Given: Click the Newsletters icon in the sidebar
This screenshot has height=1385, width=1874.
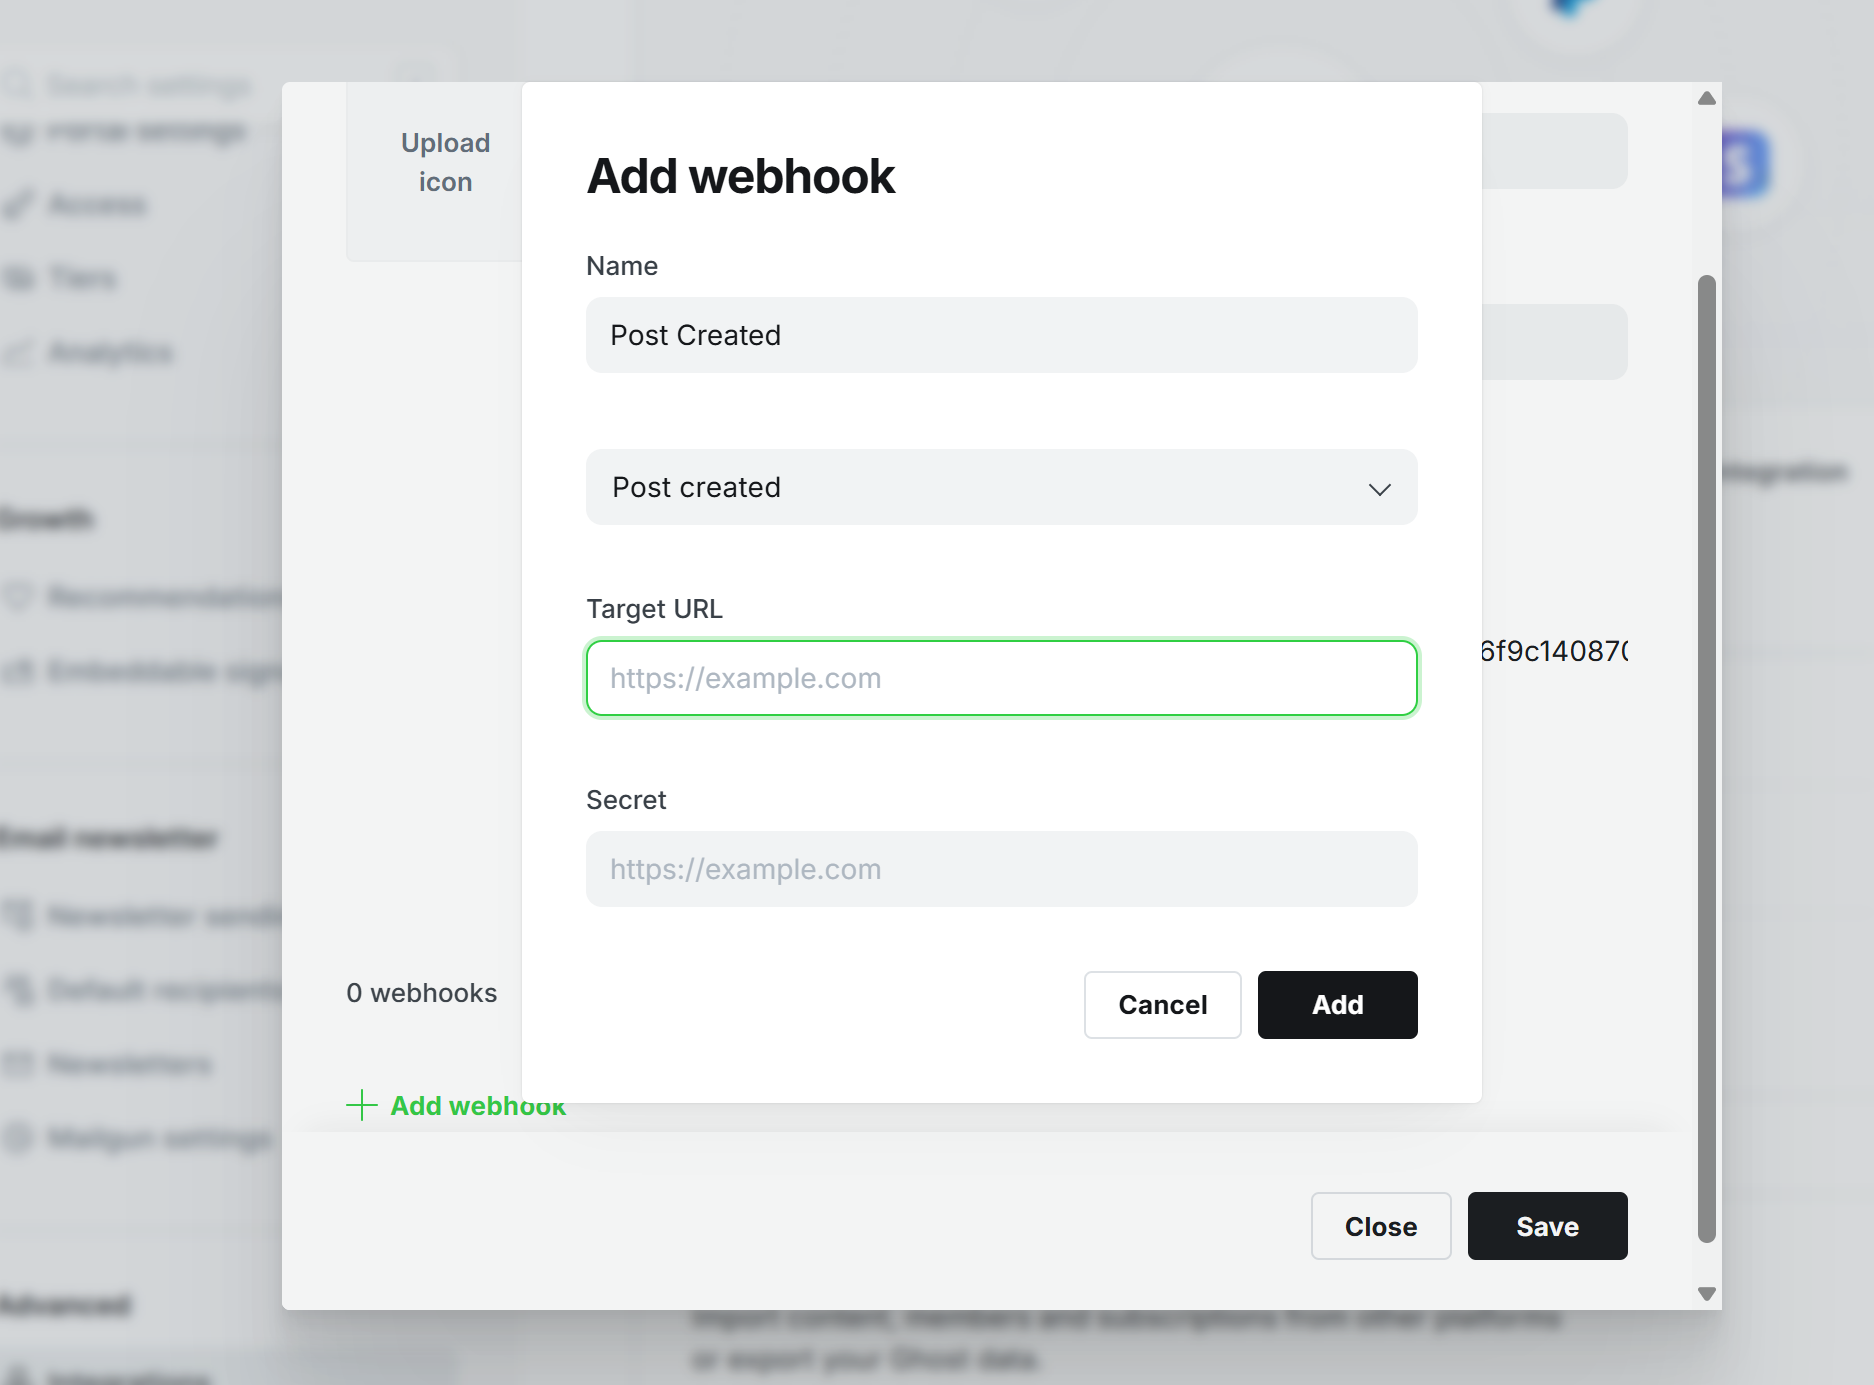Looking at the screenshot, I should pos(18,1064).
